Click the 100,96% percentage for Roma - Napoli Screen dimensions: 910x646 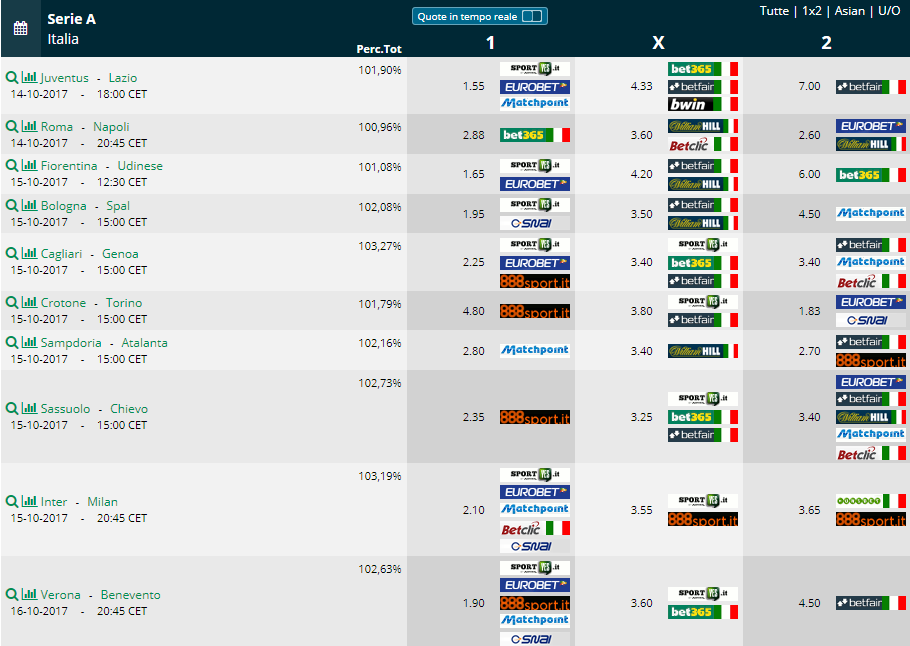[x=380, y=127]
